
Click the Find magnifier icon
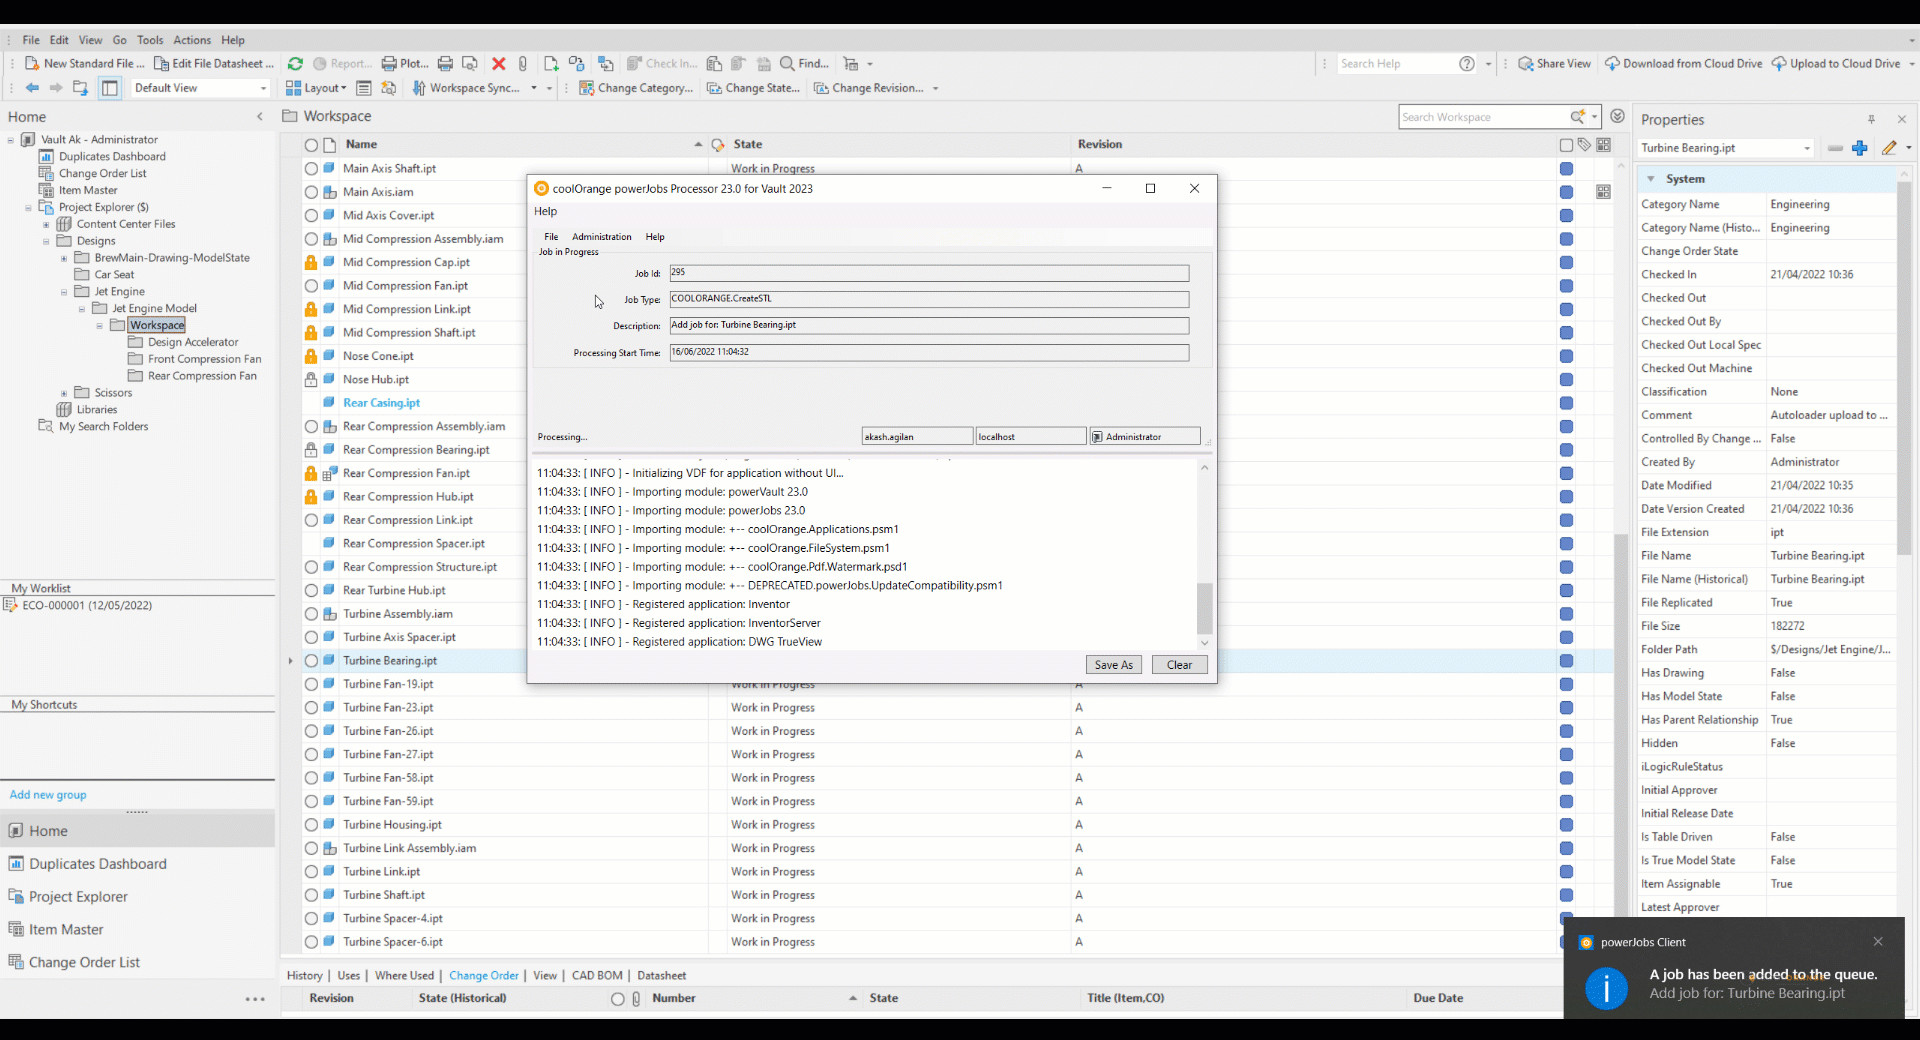click(787, 64)
